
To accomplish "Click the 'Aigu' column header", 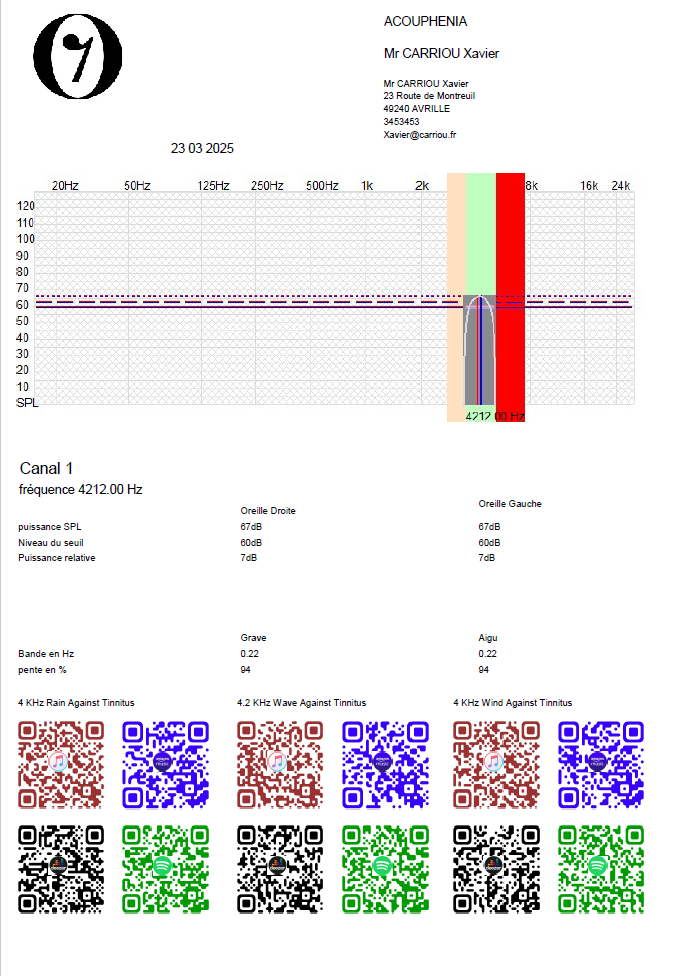I will [488, 637].
